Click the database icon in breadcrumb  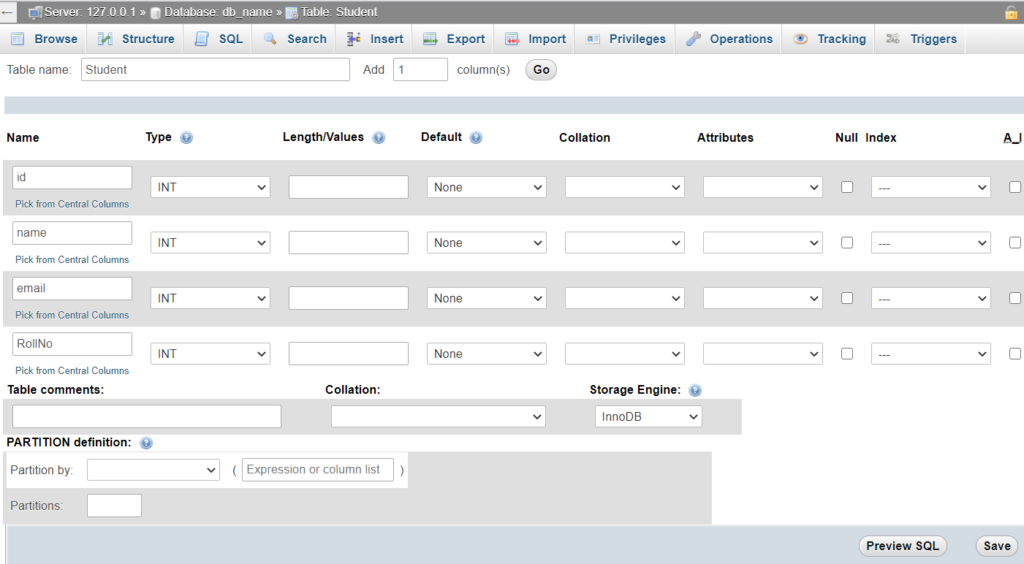point(155,13)
